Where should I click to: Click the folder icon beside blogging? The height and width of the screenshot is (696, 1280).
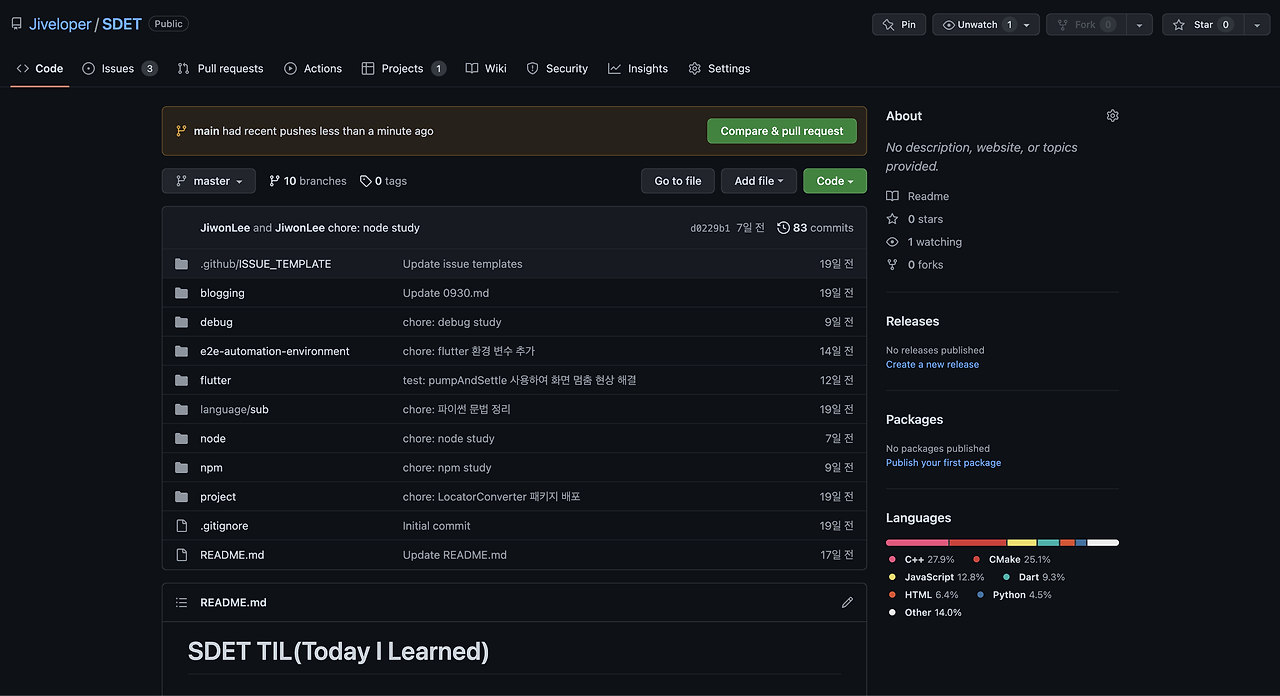[181, 293]
